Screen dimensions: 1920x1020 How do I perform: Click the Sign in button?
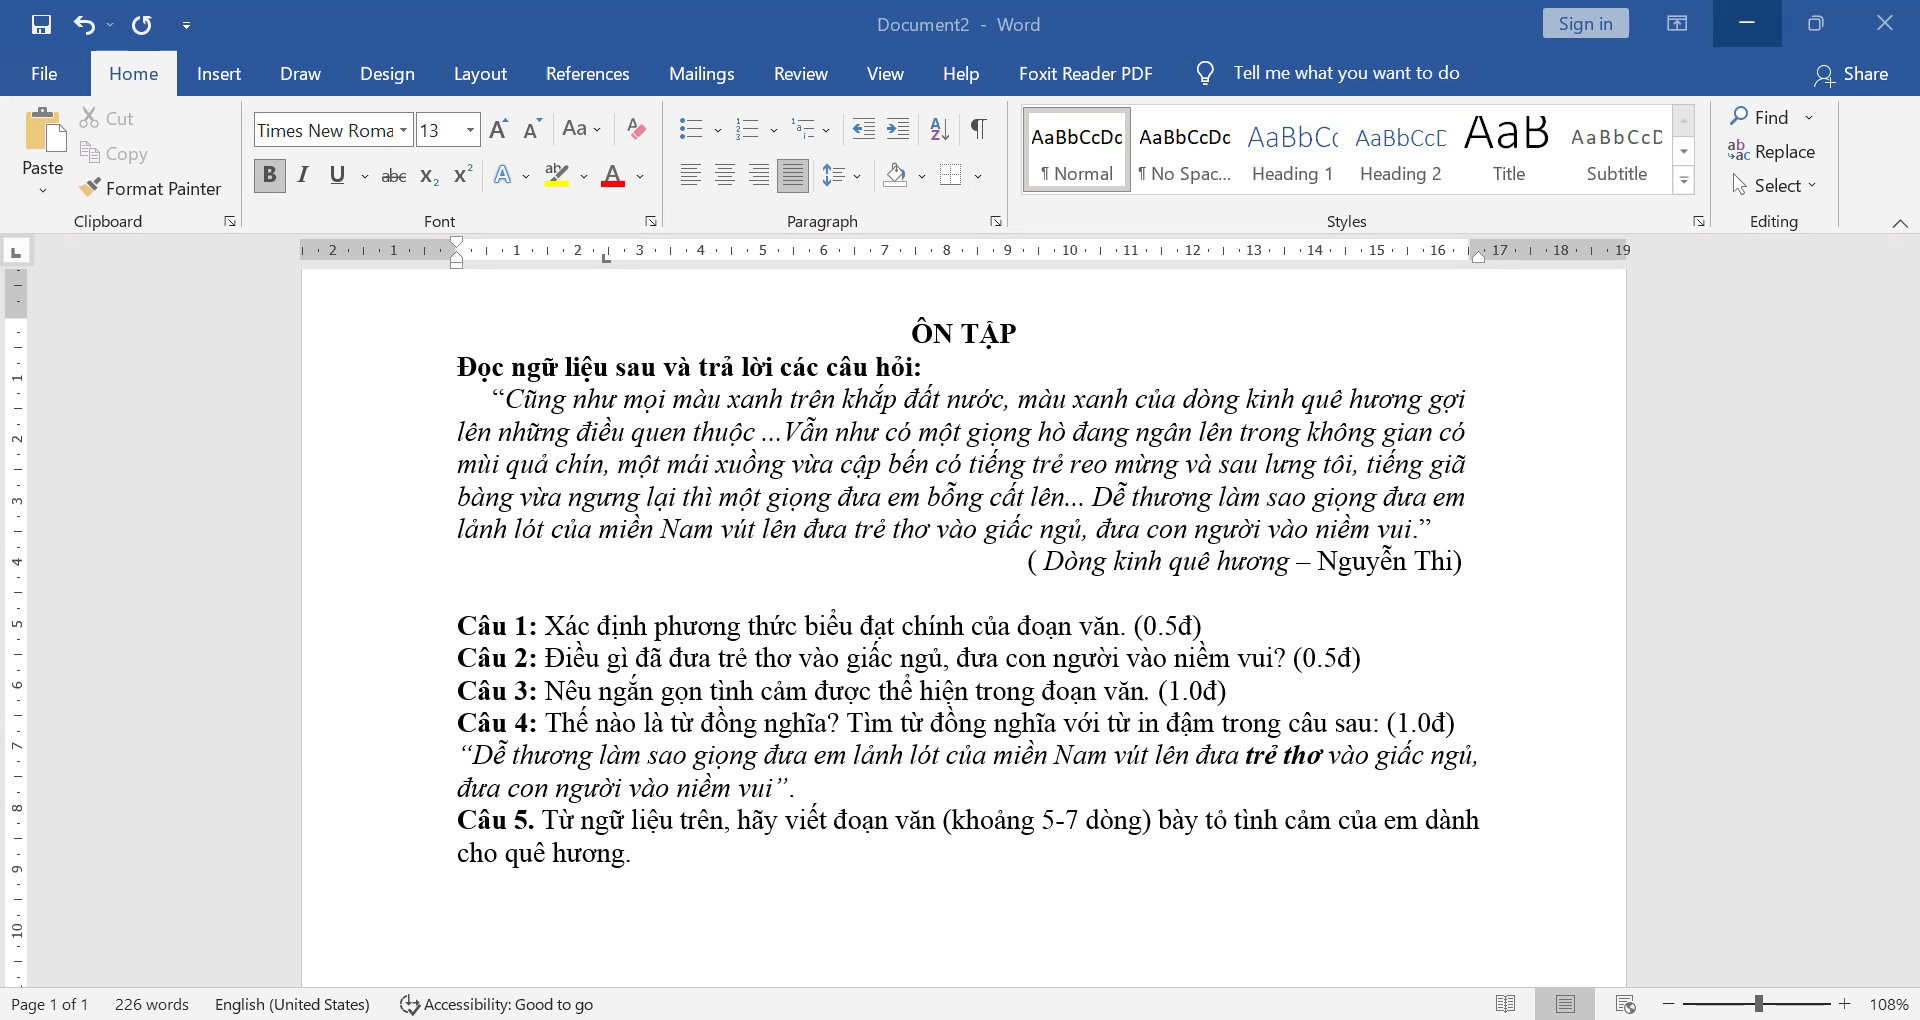1585,23
